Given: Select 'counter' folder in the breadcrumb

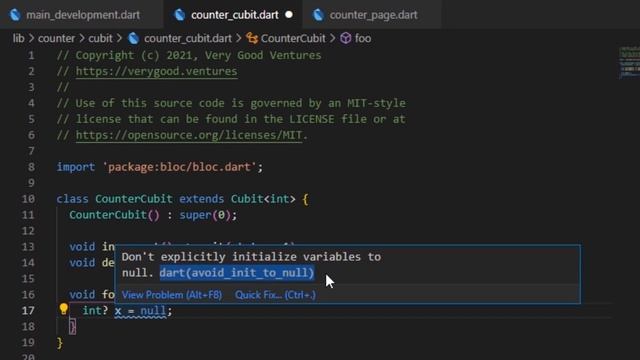Looking at the screenshot, I should click(56, 38).
